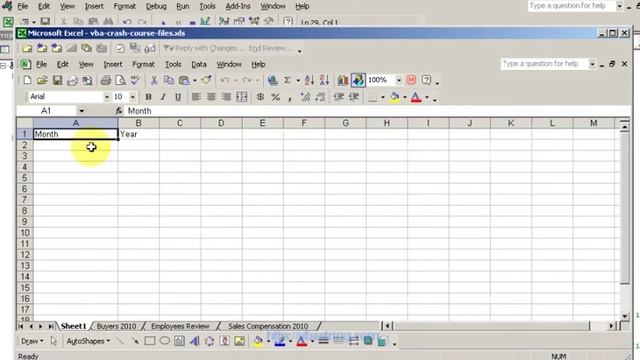The height and width of the screenshot is (360, 640).
Task: Open the AutoSum functions dropdown arrow
Action: click(x=298, y=80)
